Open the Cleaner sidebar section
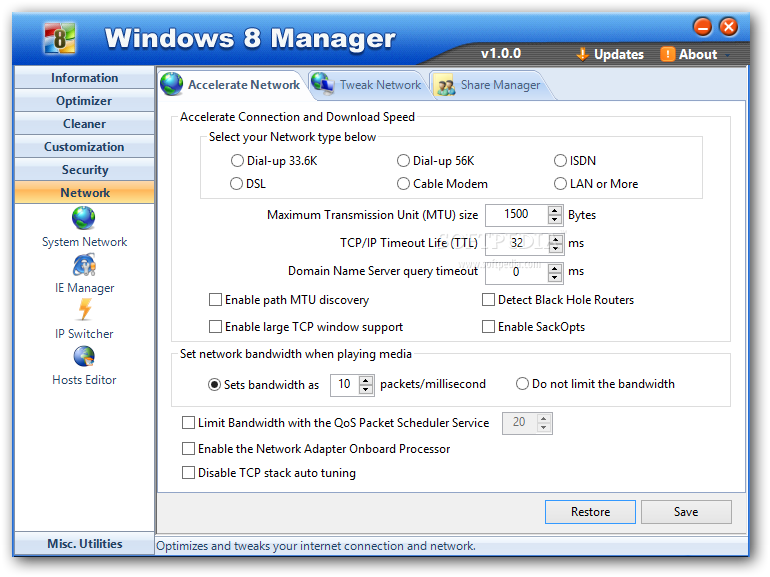The height and width of the screenshot is (577, 770). pyautogui.click(x=84, y=124)
